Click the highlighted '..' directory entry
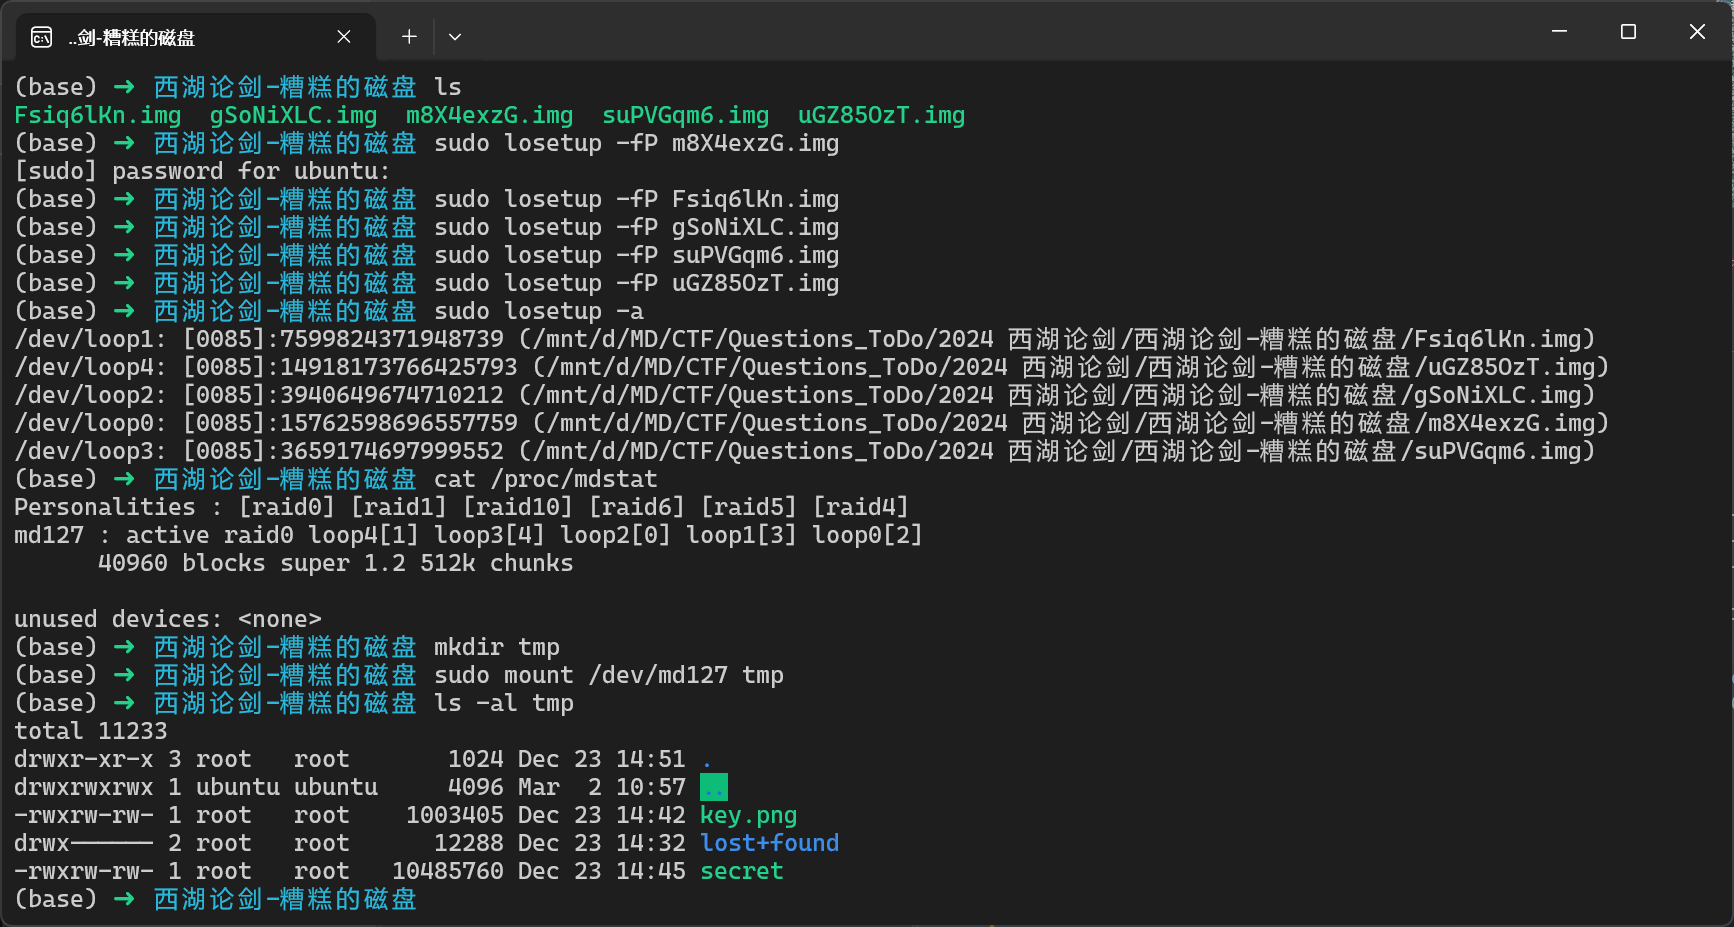The image size is (1734, 927). [714, 787]
